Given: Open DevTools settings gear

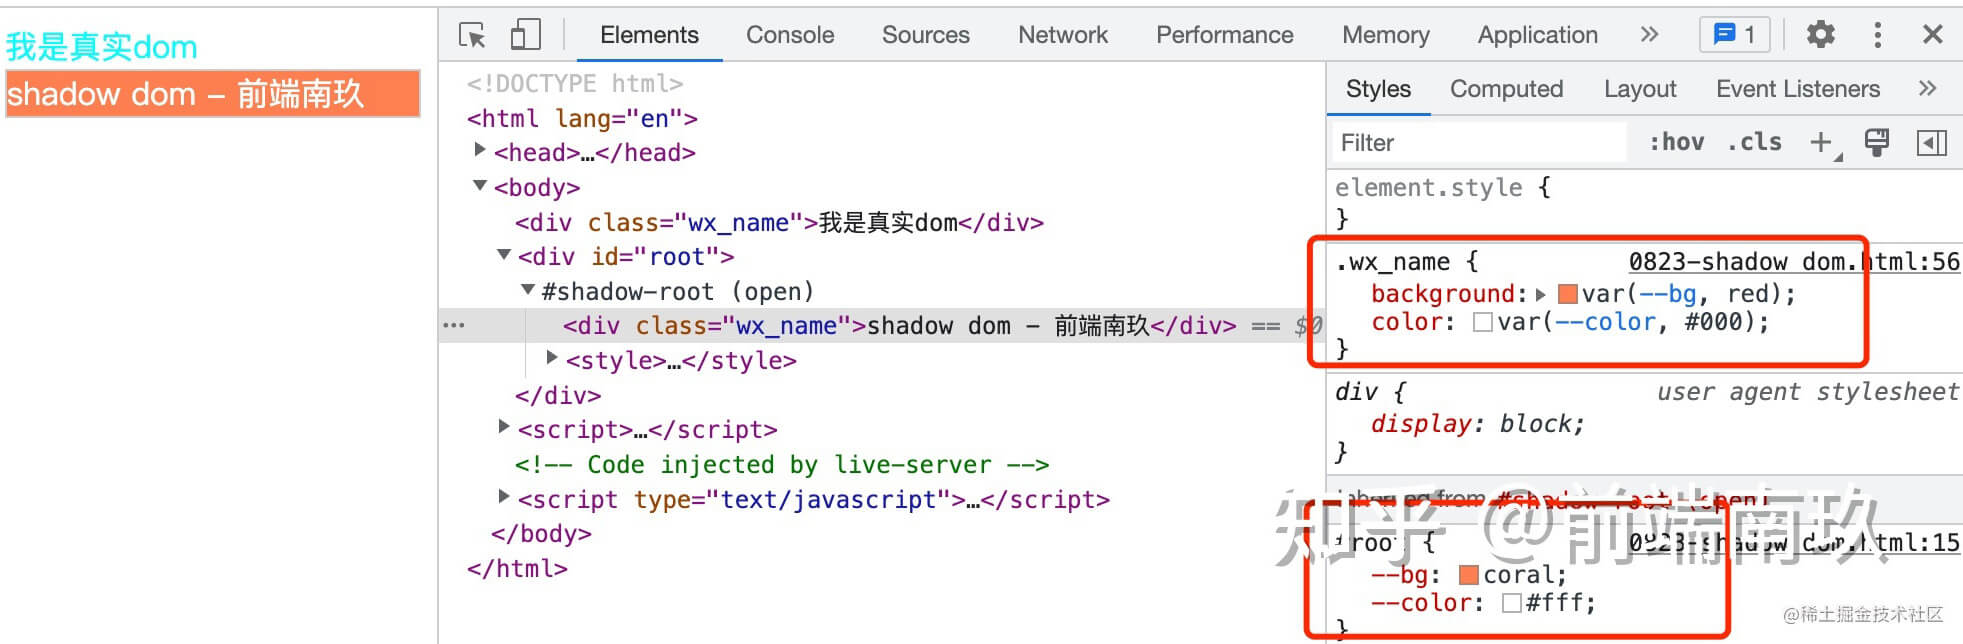Looking at the screenshot, I should coord(1820,35).
